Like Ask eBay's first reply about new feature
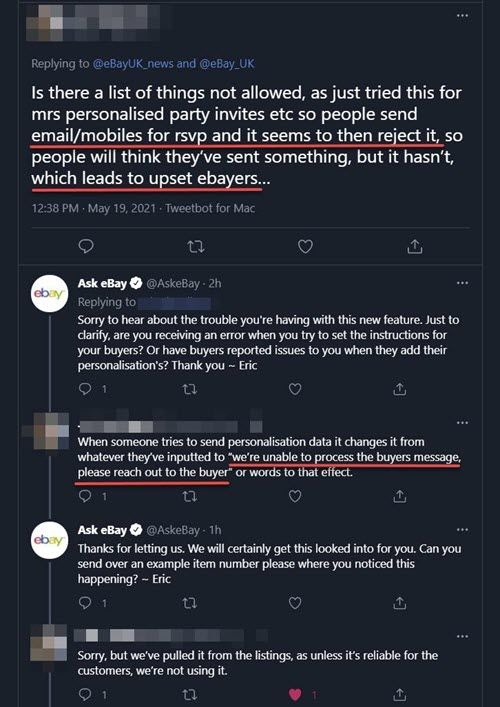Screen dimensions: 500x707 point(294,389)
